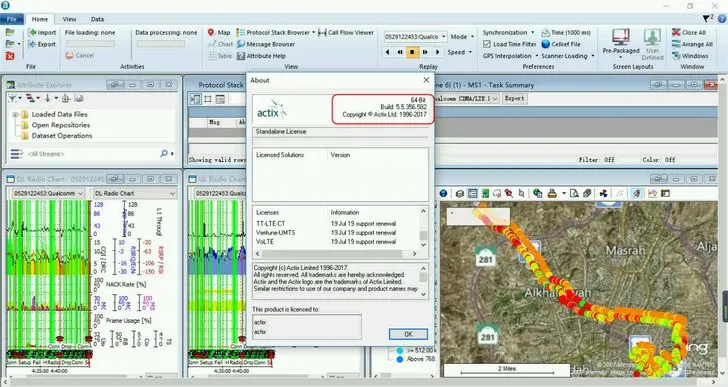Screen dimensions: 728x387
Task: Expand the Loaded Data Files tree node
Action: pos(15,114)
